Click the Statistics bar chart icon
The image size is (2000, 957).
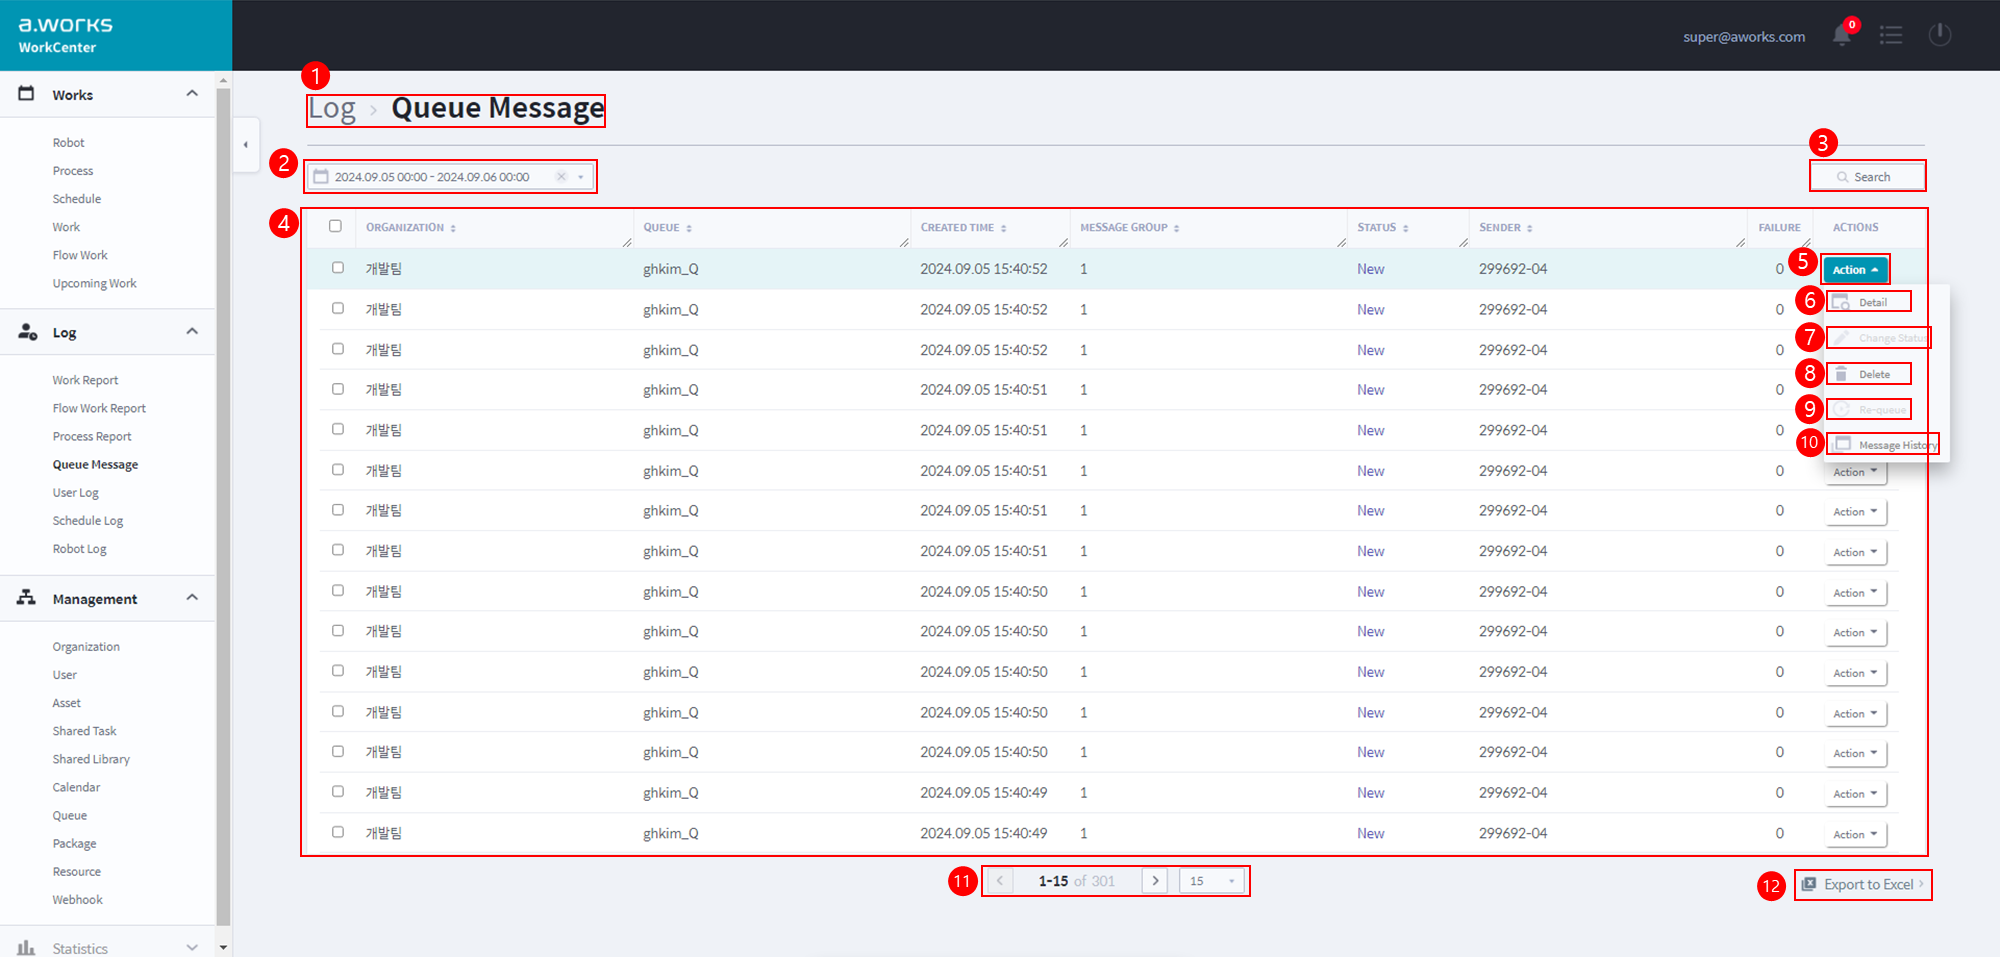pos(27,947)
